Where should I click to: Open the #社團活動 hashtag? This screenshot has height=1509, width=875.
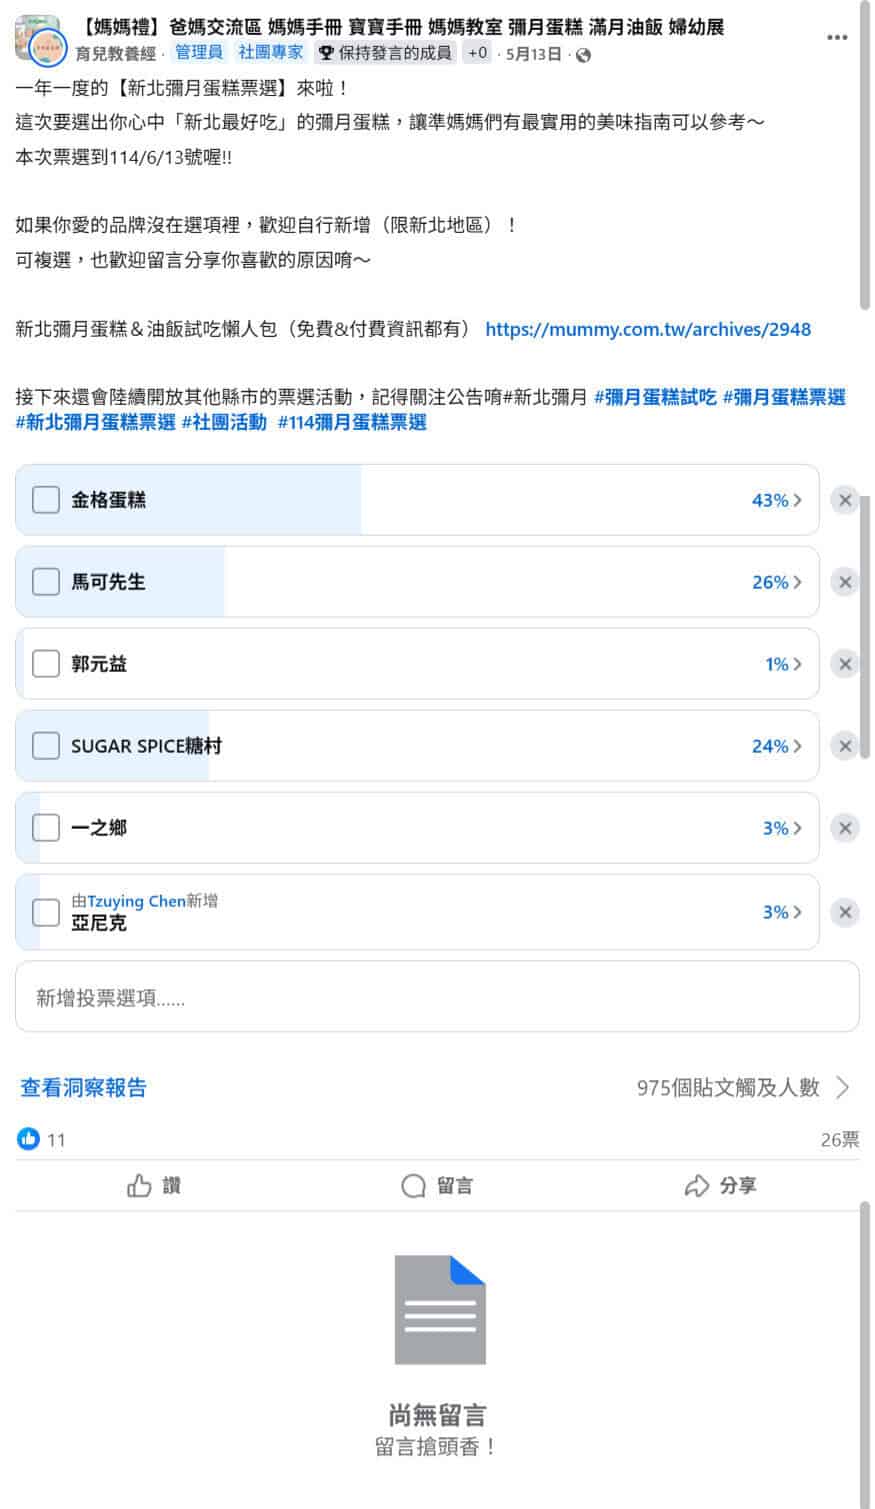coord(224,422)
